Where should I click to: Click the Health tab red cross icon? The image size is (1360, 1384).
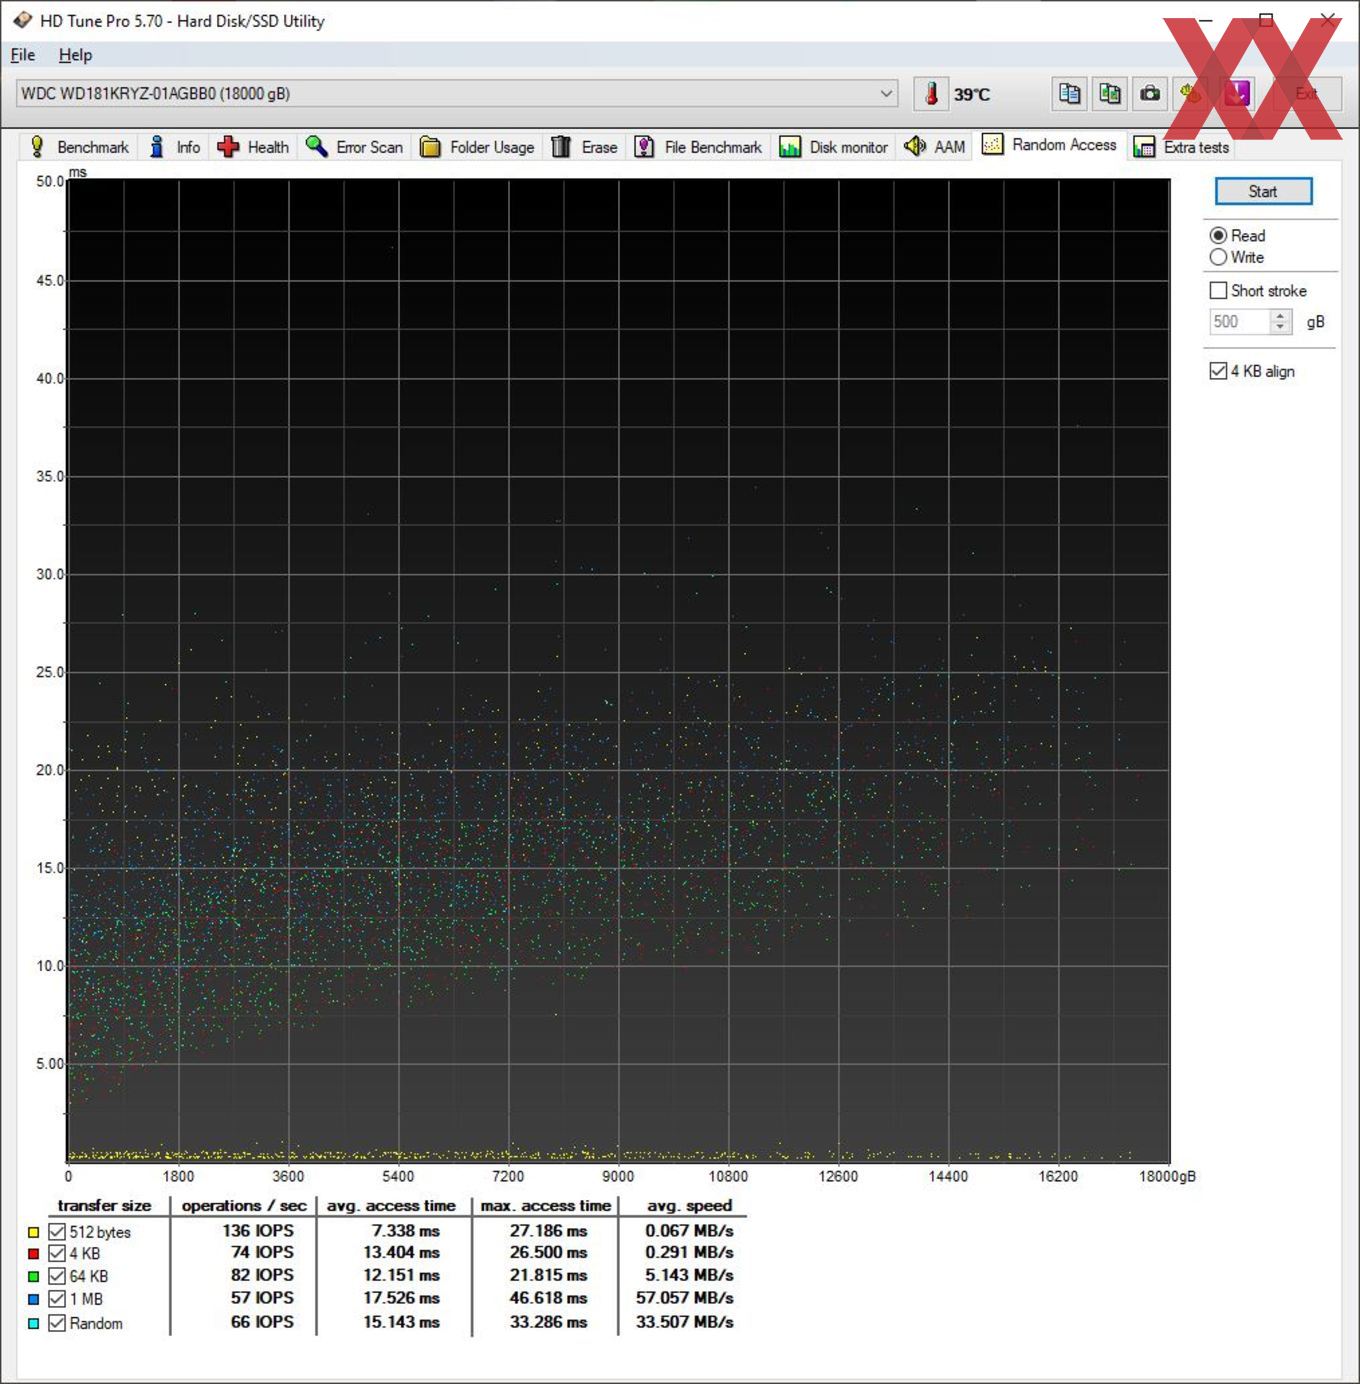(228, 147)
